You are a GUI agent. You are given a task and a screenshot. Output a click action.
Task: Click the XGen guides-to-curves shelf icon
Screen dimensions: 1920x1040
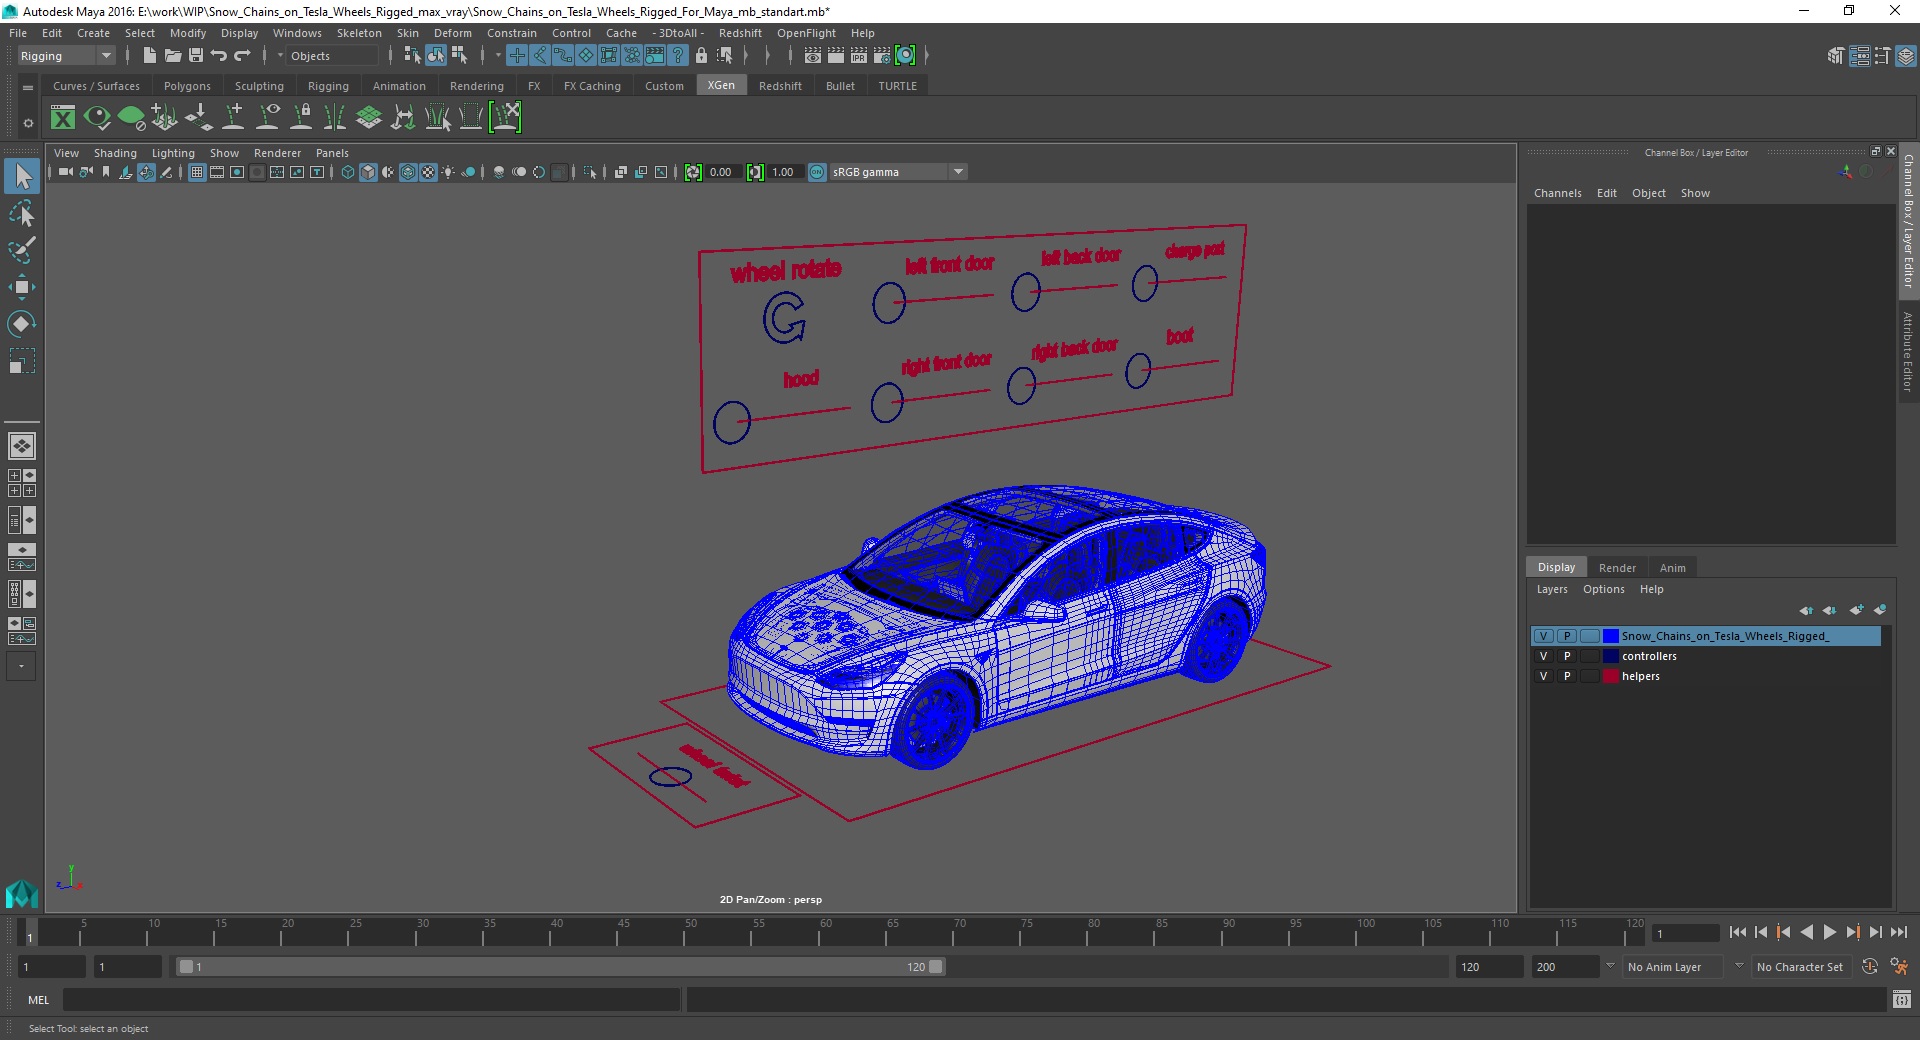point(403,117)
